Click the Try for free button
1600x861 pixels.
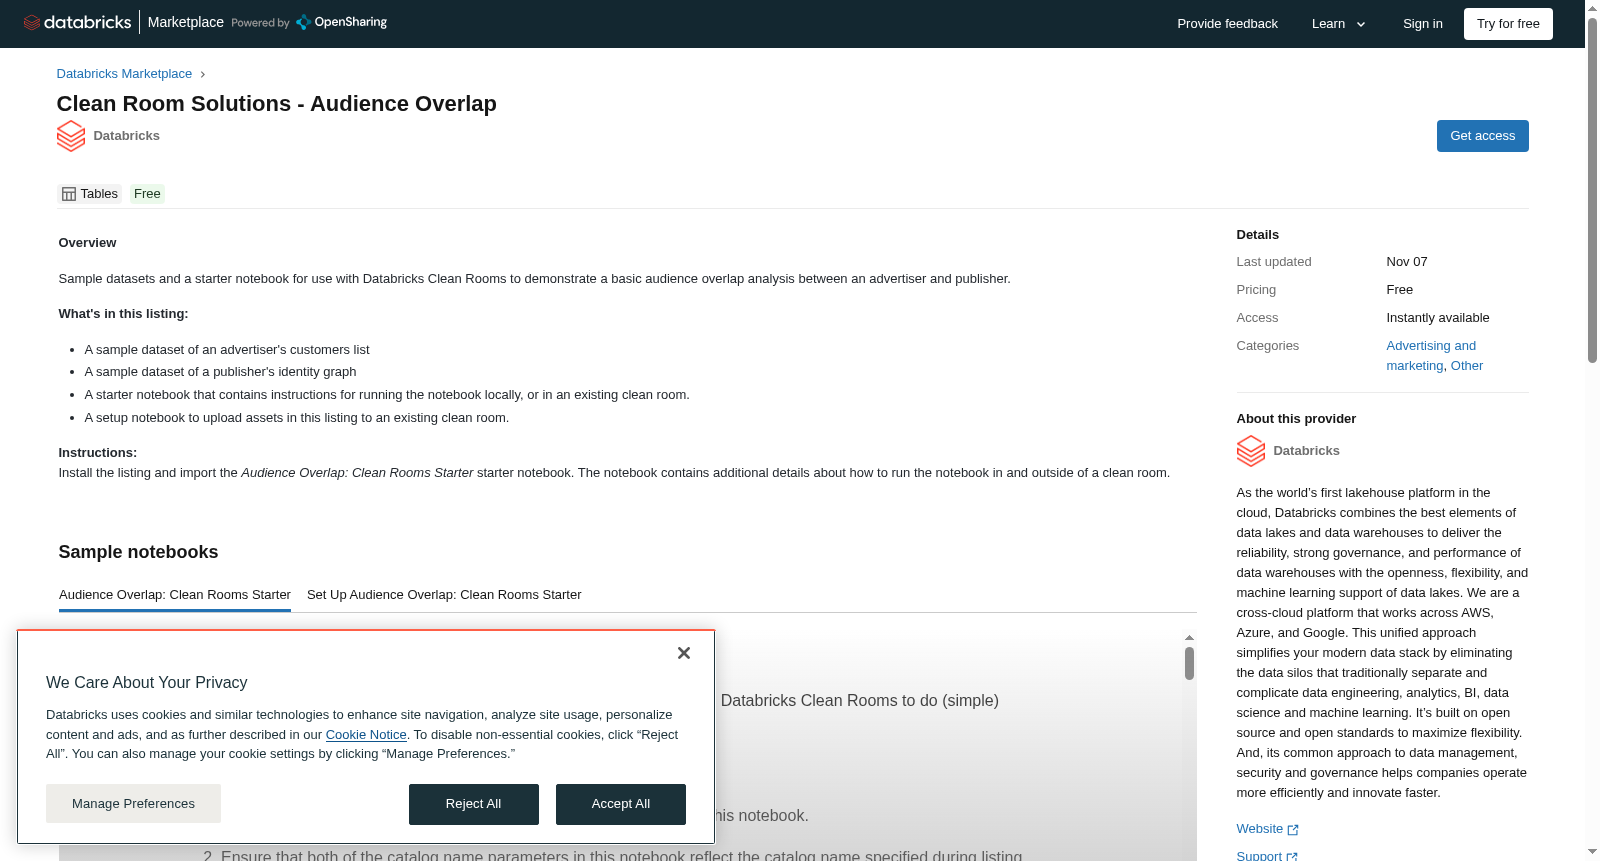click(1508, 24)
